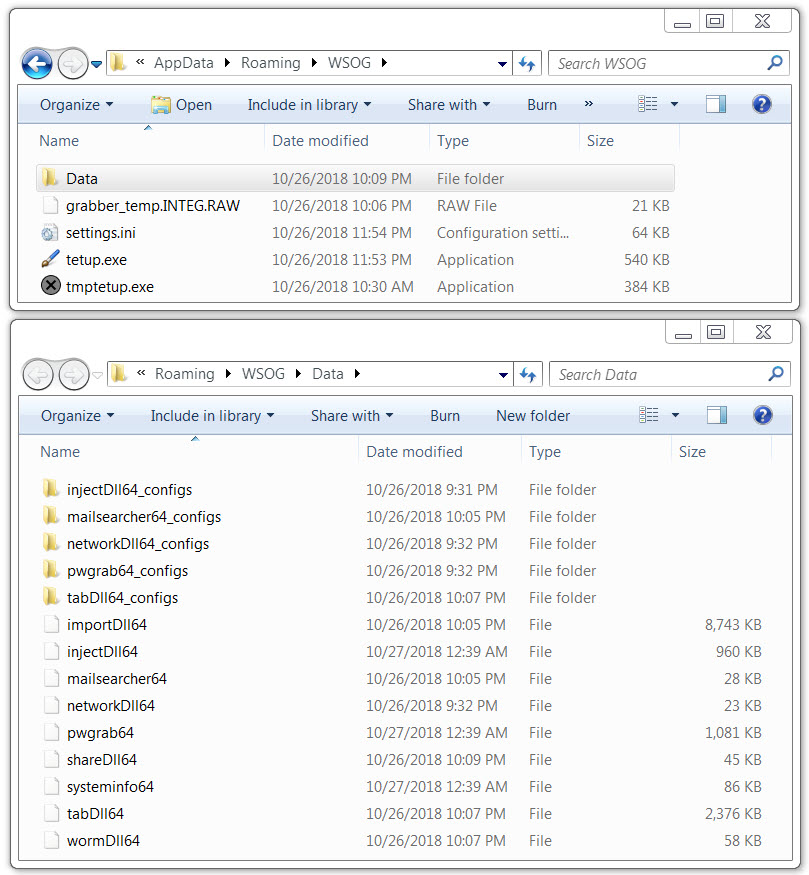Click the Search WSOG field
Viewport: 809px width, 875px height.
point(669,64)
